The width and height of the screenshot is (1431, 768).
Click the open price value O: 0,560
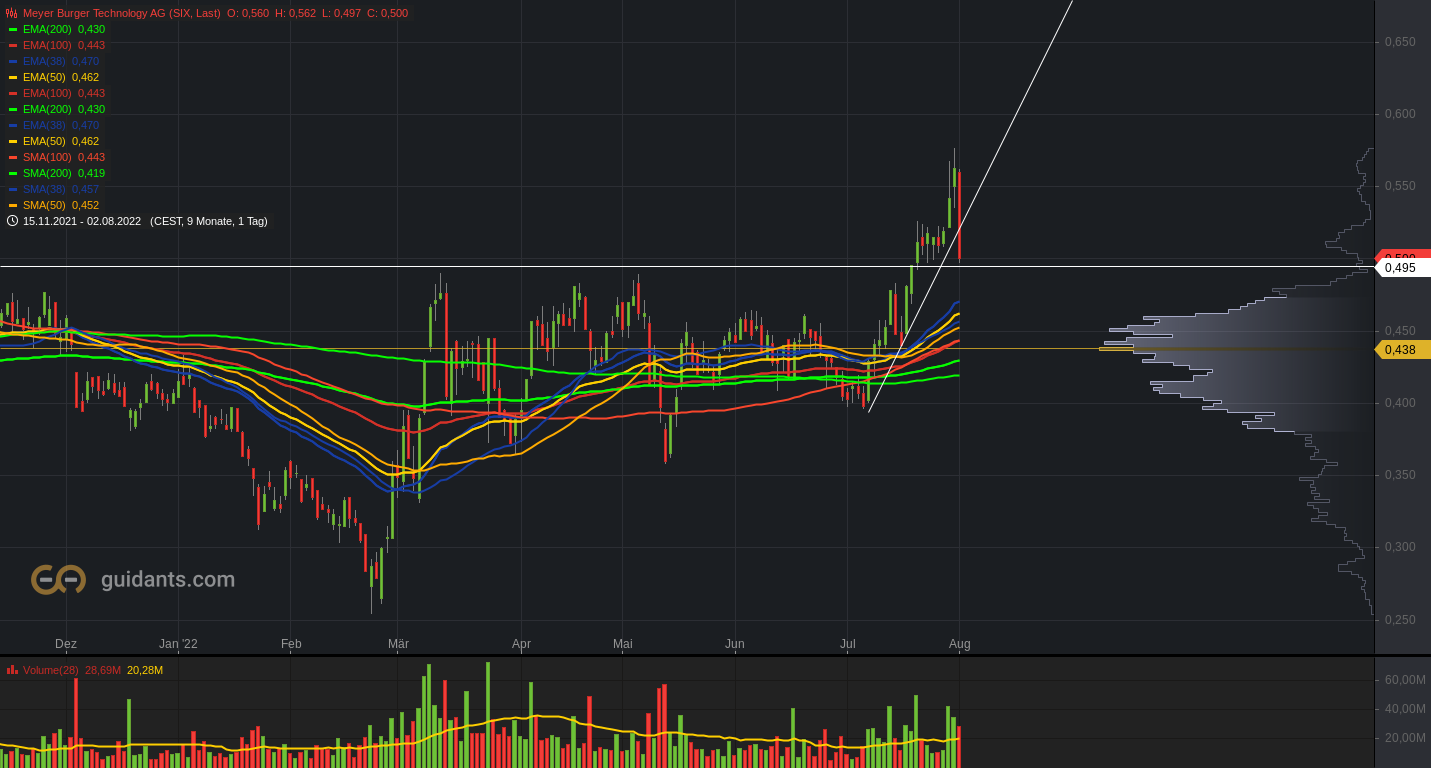pos(248,13)
